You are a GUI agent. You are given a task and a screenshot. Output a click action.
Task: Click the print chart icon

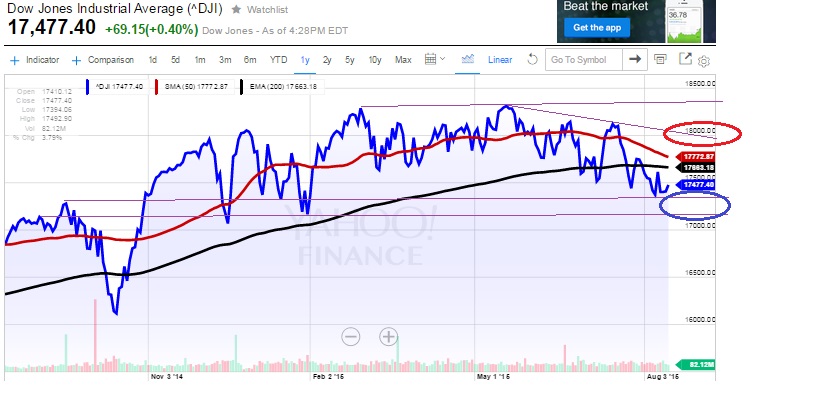[x=662, y=60]
